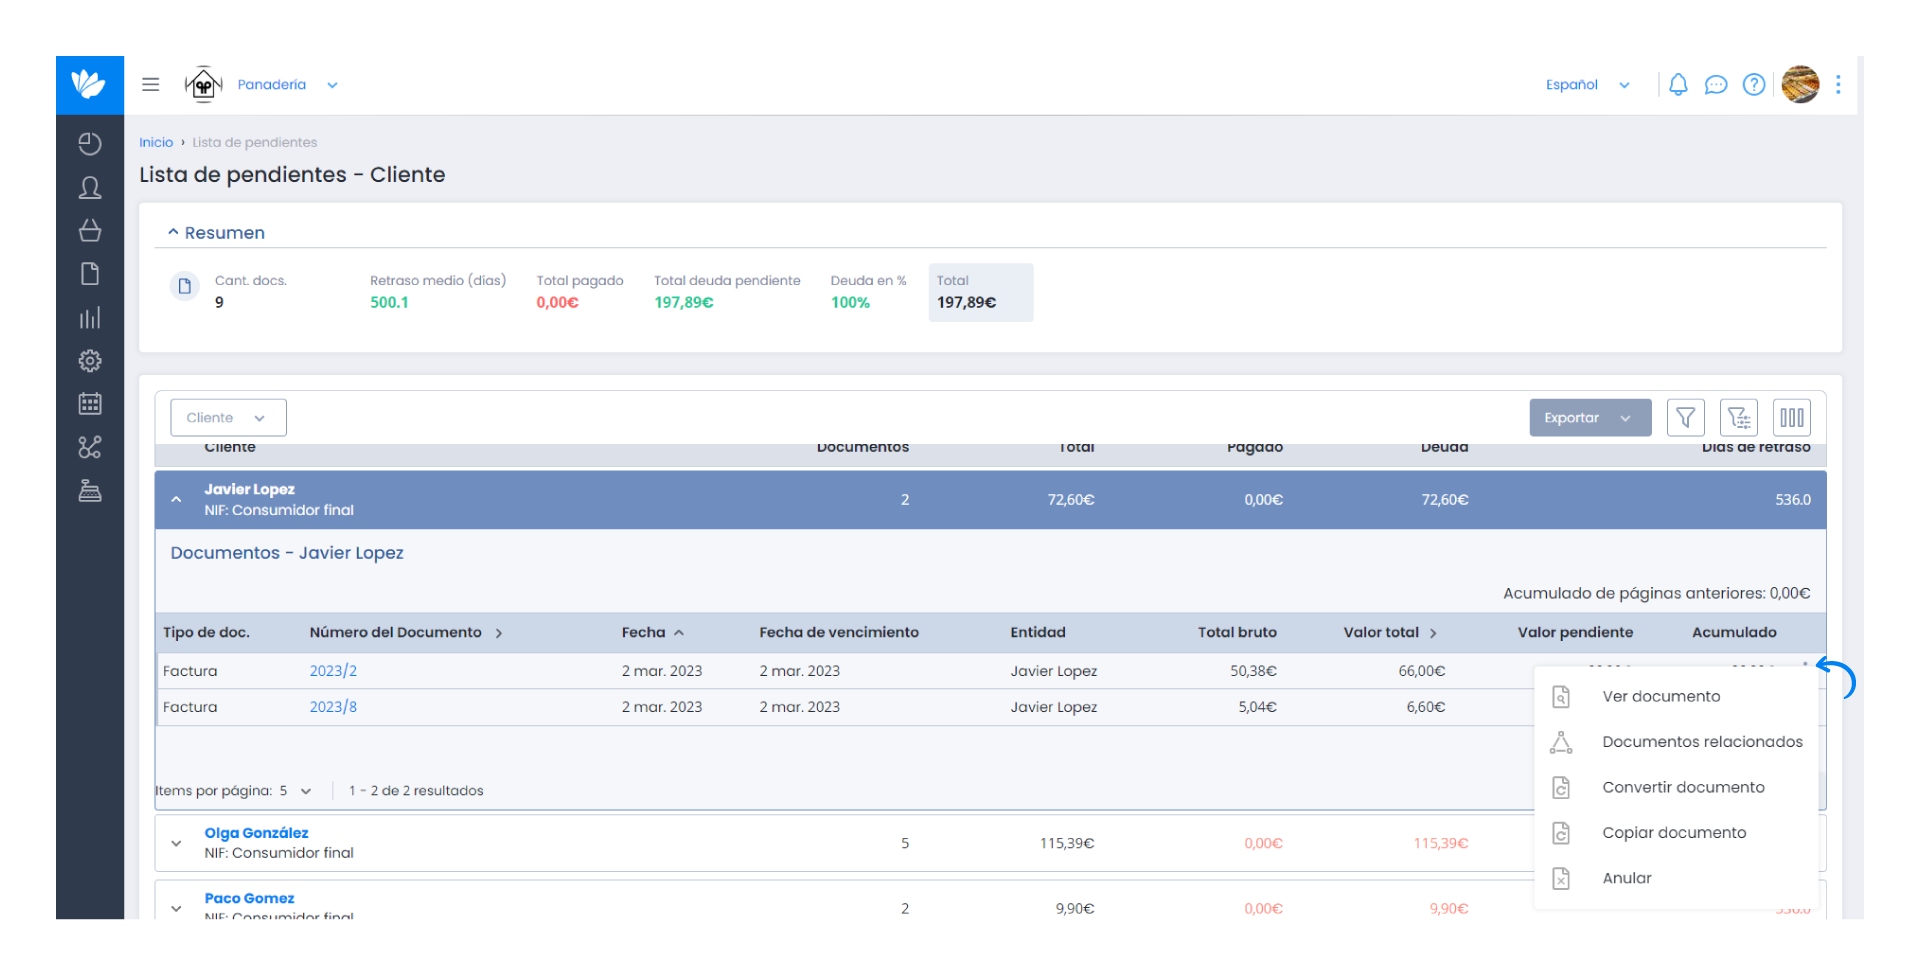The width and height of the screenshot is (1920, 974).
Task: Open the dashboard pie chart sidebar icon
Action: (90, 144)
